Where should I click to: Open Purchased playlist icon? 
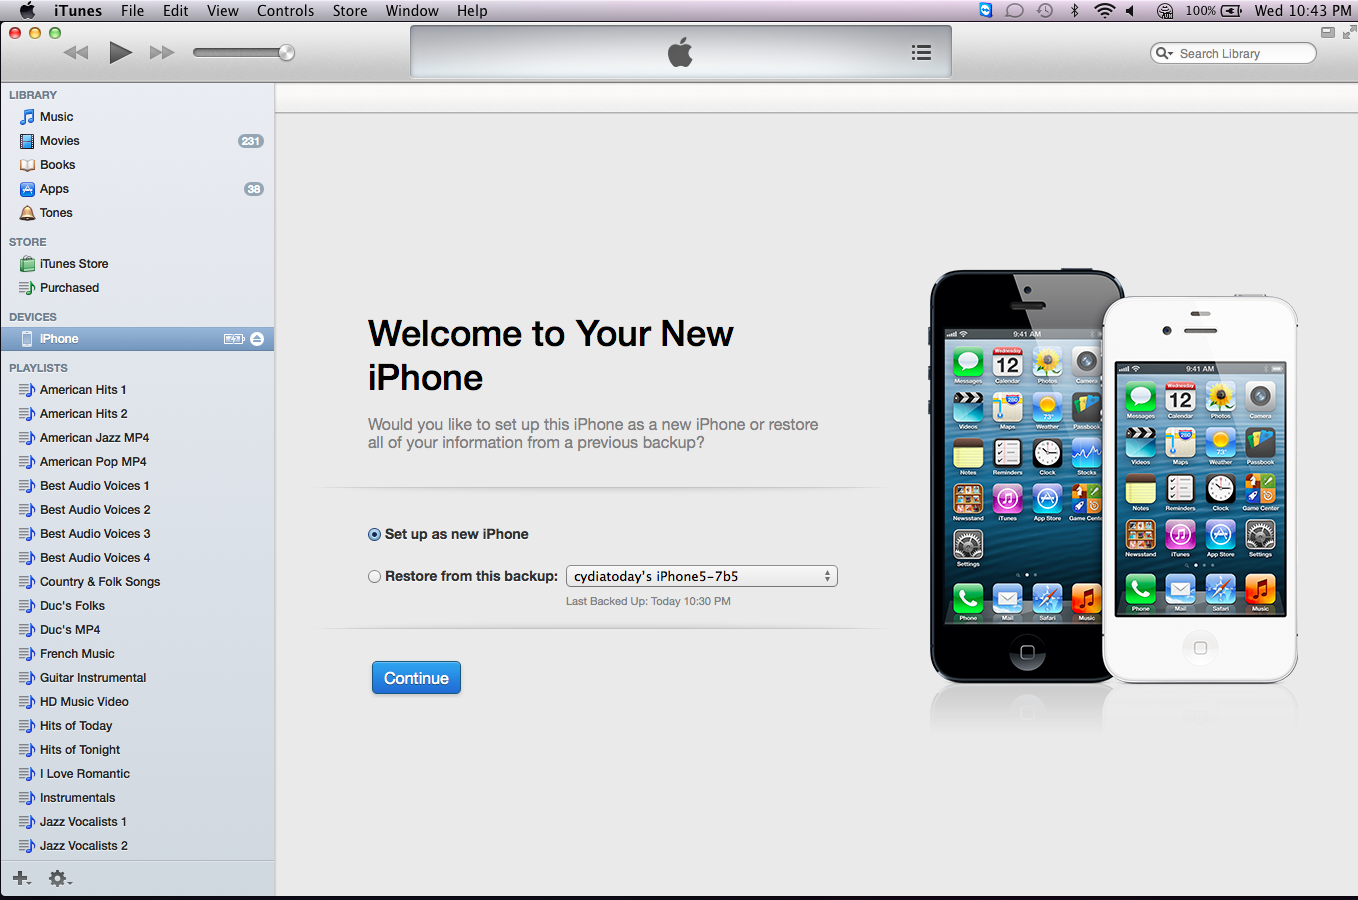(x=27, y=288)
